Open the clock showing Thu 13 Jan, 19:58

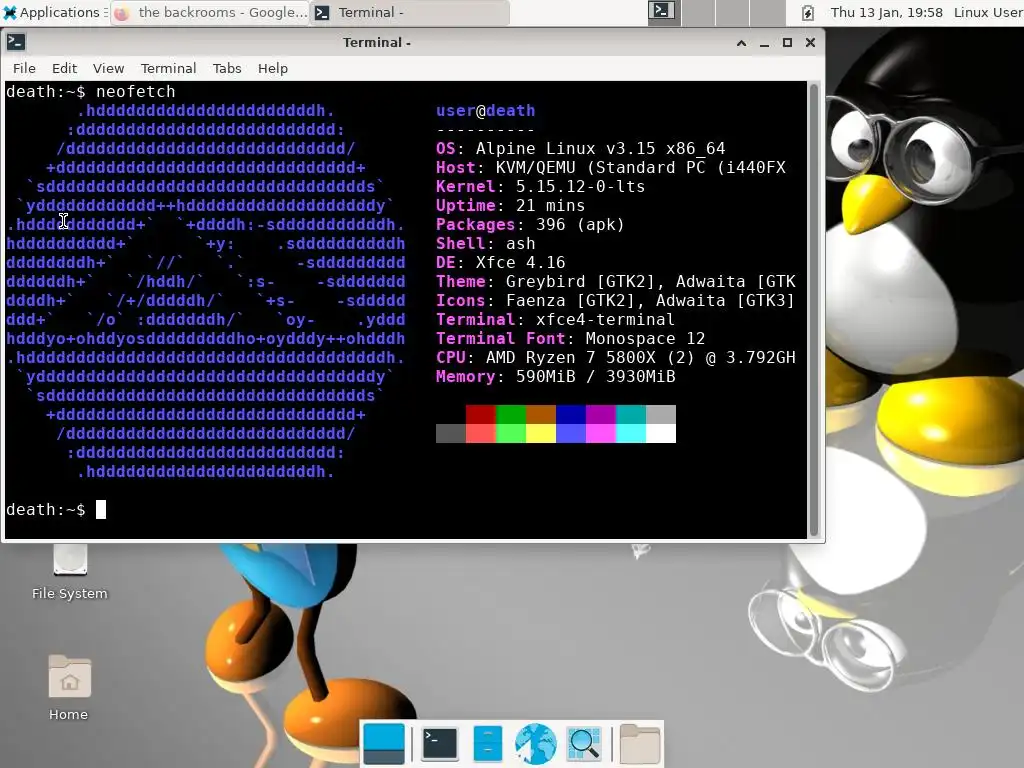pyautogui.click(x=886, y=12)
